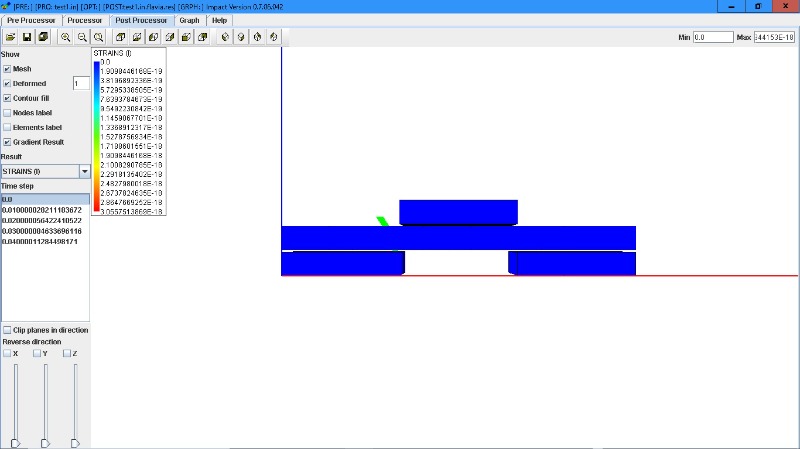This screenshot has height=449, width=800.
Task: Restore down the Impact window
Action: tap(758, 6)
